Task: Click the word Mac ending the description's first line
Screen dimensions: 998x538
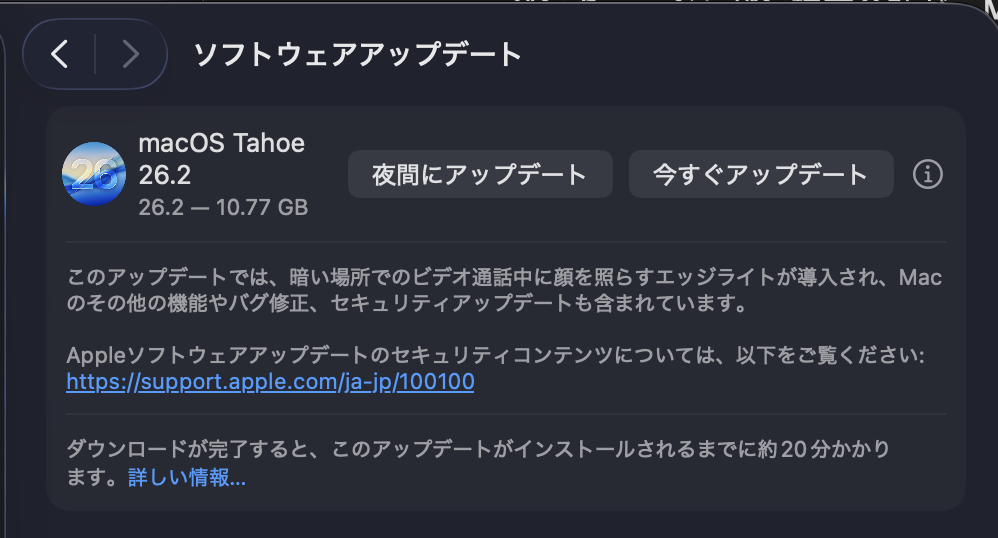Action: click(921, 277)
